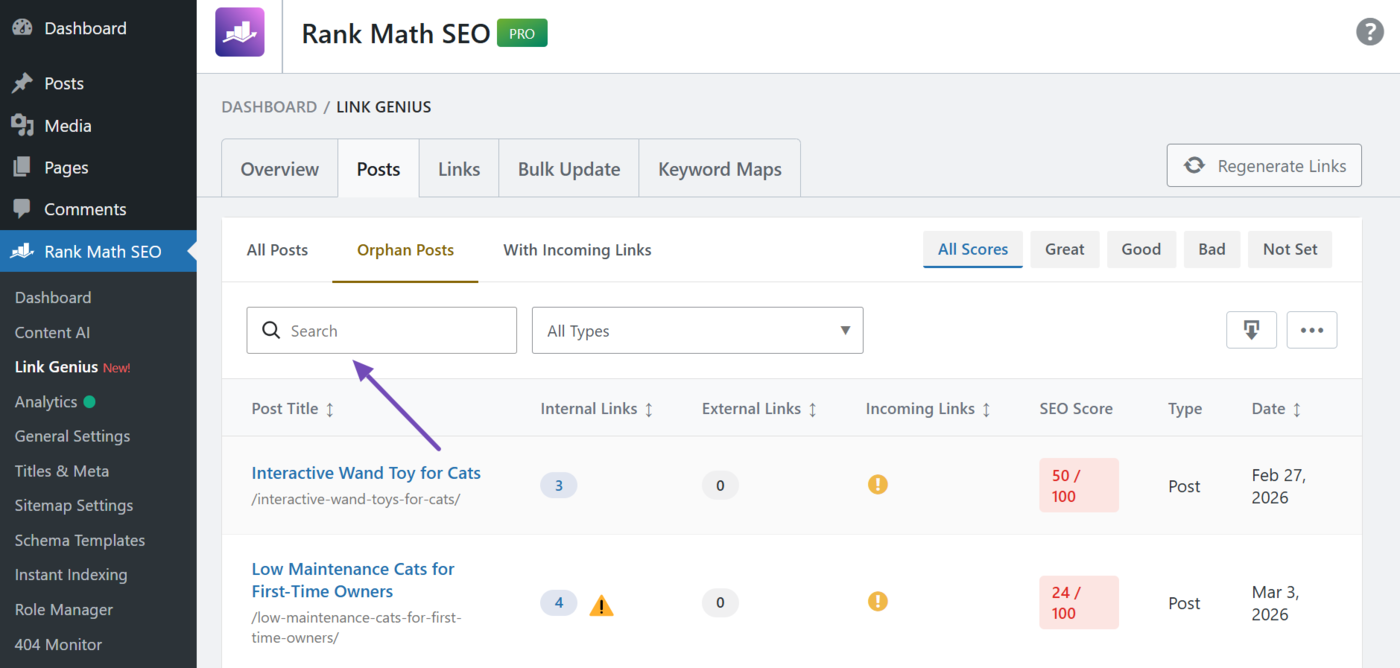
Task: Filter posts by Great score
Action: [x=1065, y=249]
